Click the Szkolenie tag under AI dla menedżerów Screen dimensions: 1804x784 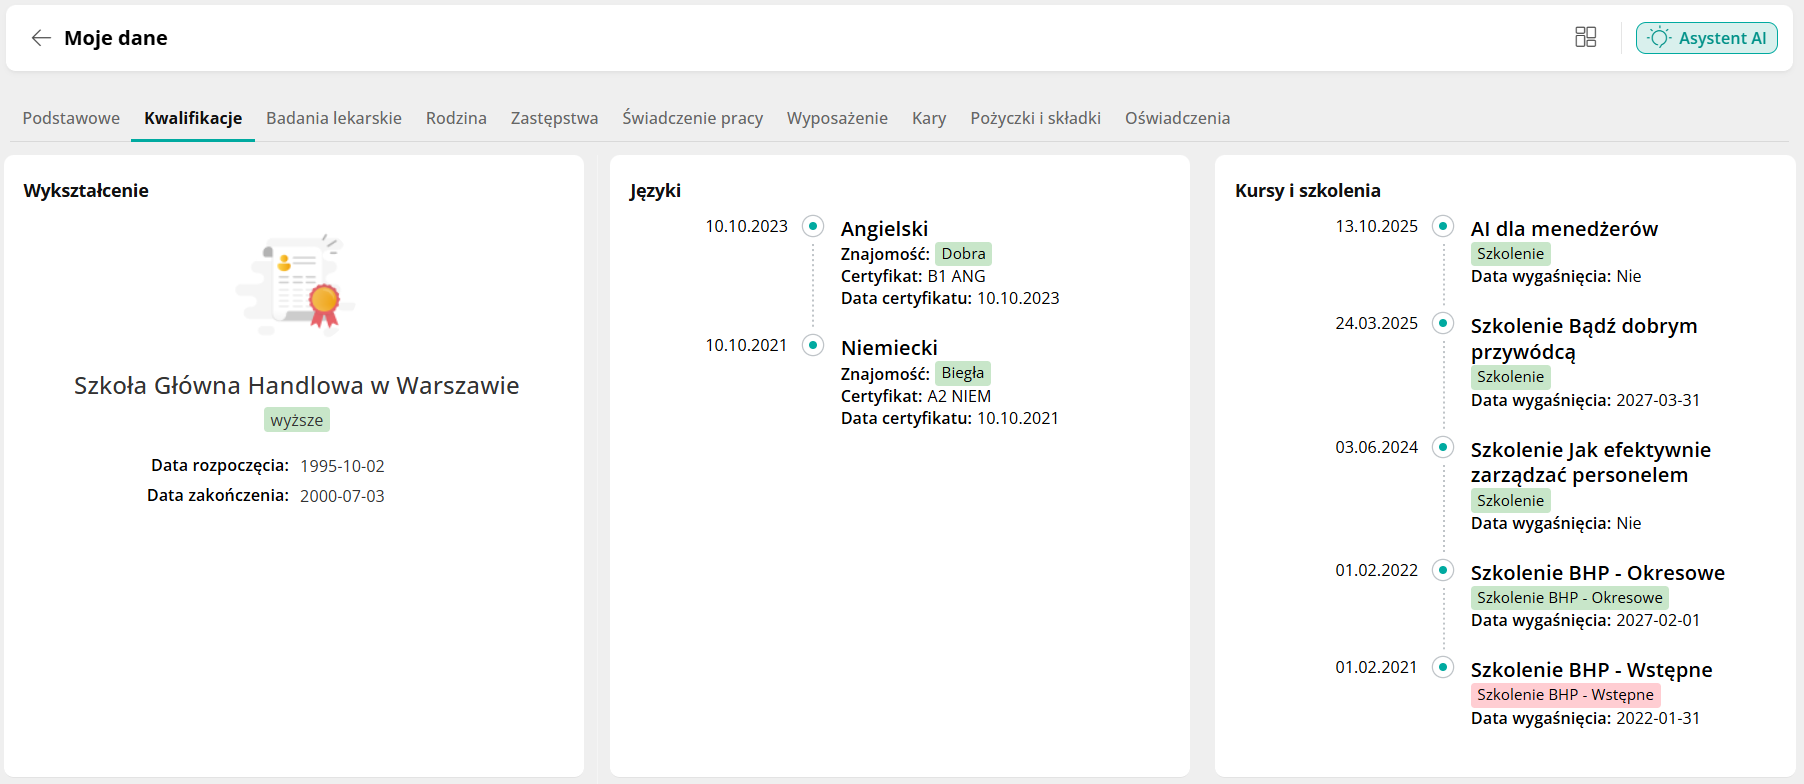pos(1510,254)
